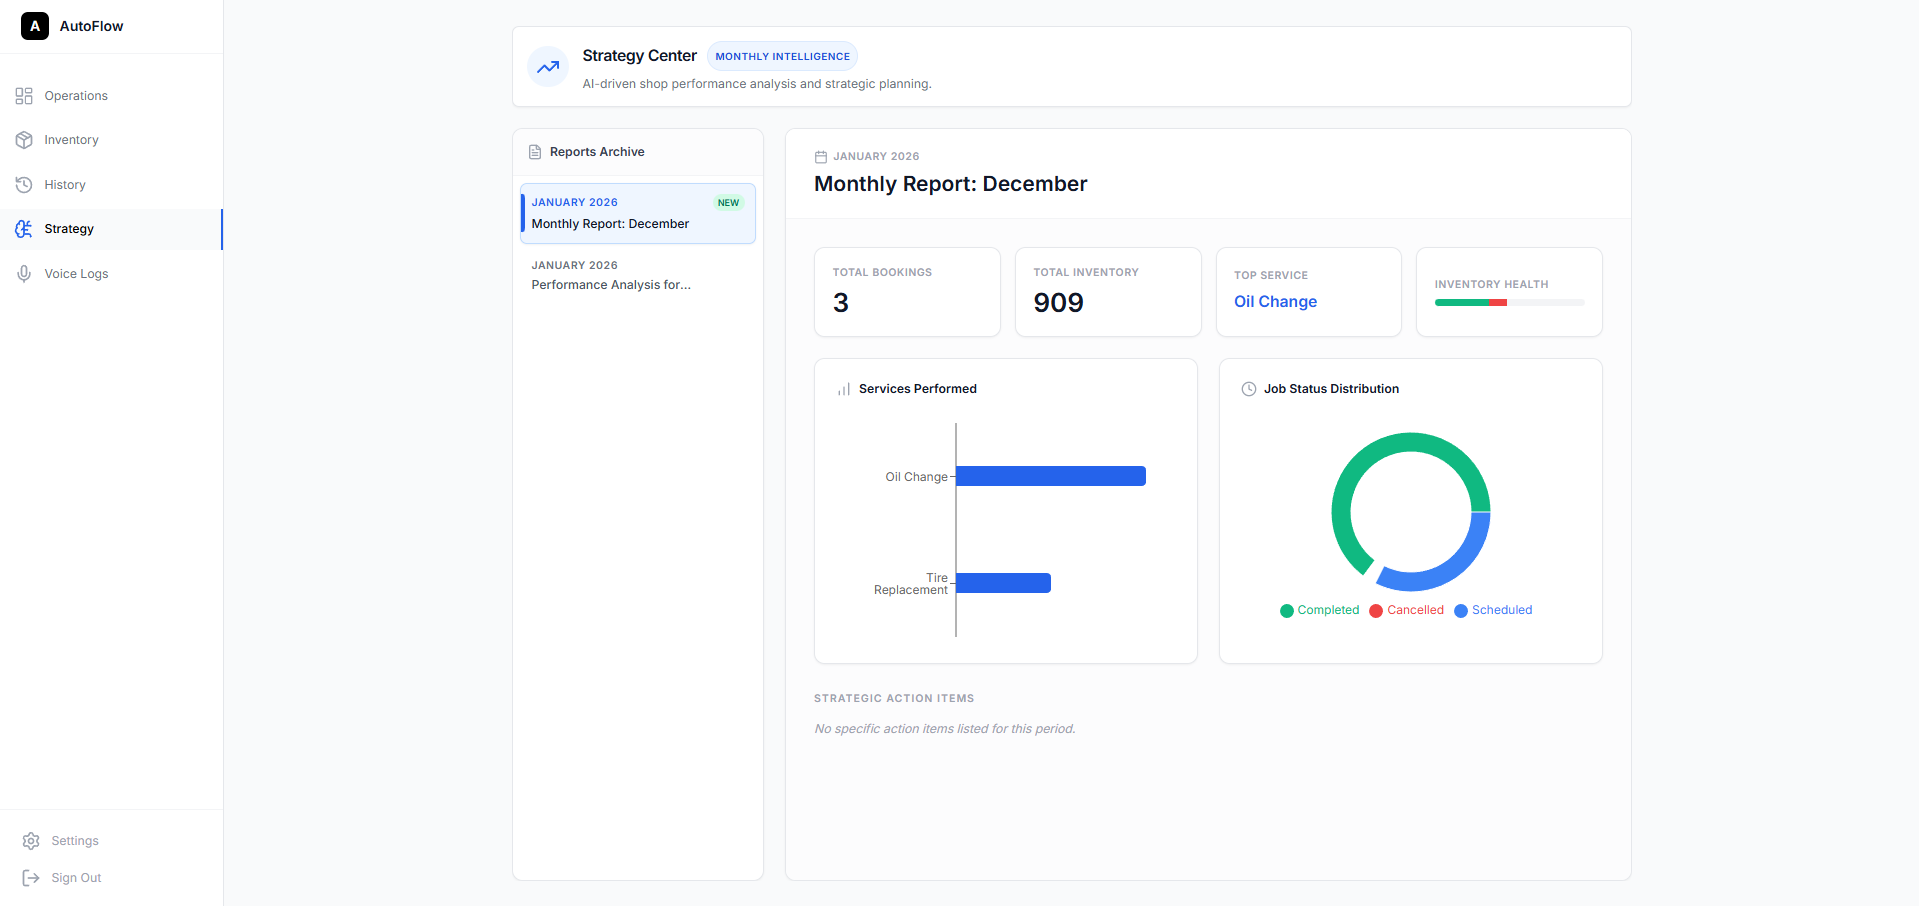Open the Inventory sidebar menu item
Screen dimensions: 1919x906
pyautogui.click(x=71, y=140)
